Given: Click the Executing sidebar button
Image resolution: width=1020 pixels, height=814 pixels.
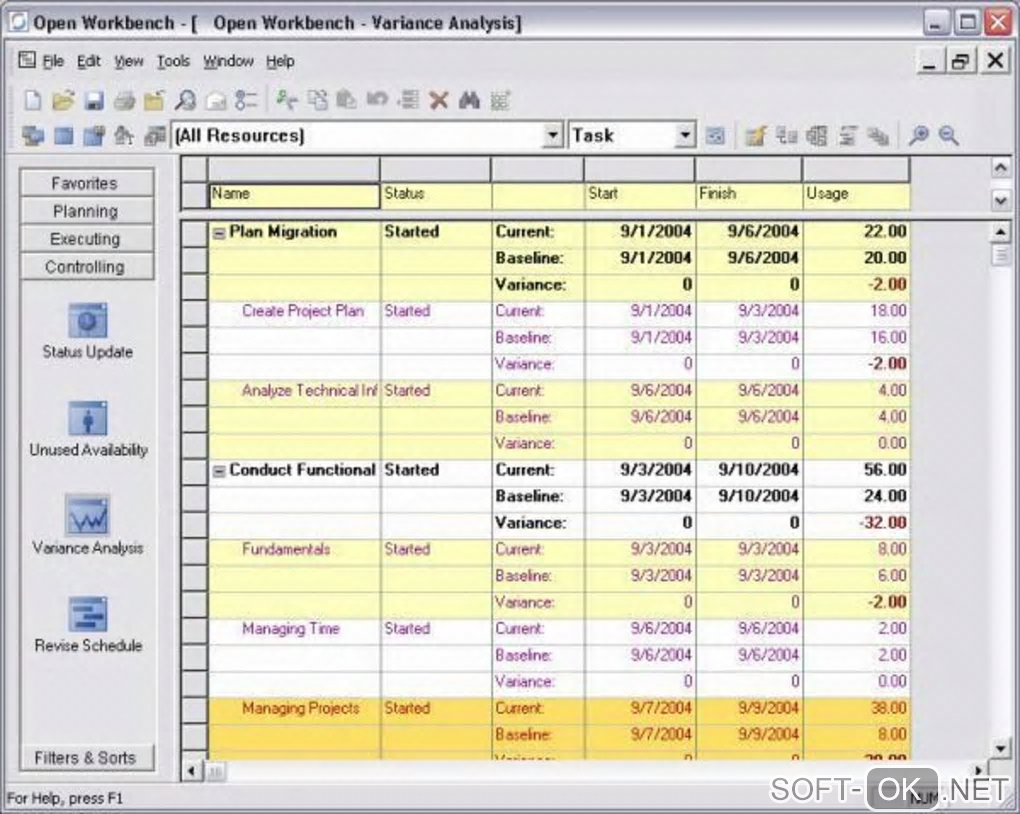Looking at the screenshot, I should [87, 239].
